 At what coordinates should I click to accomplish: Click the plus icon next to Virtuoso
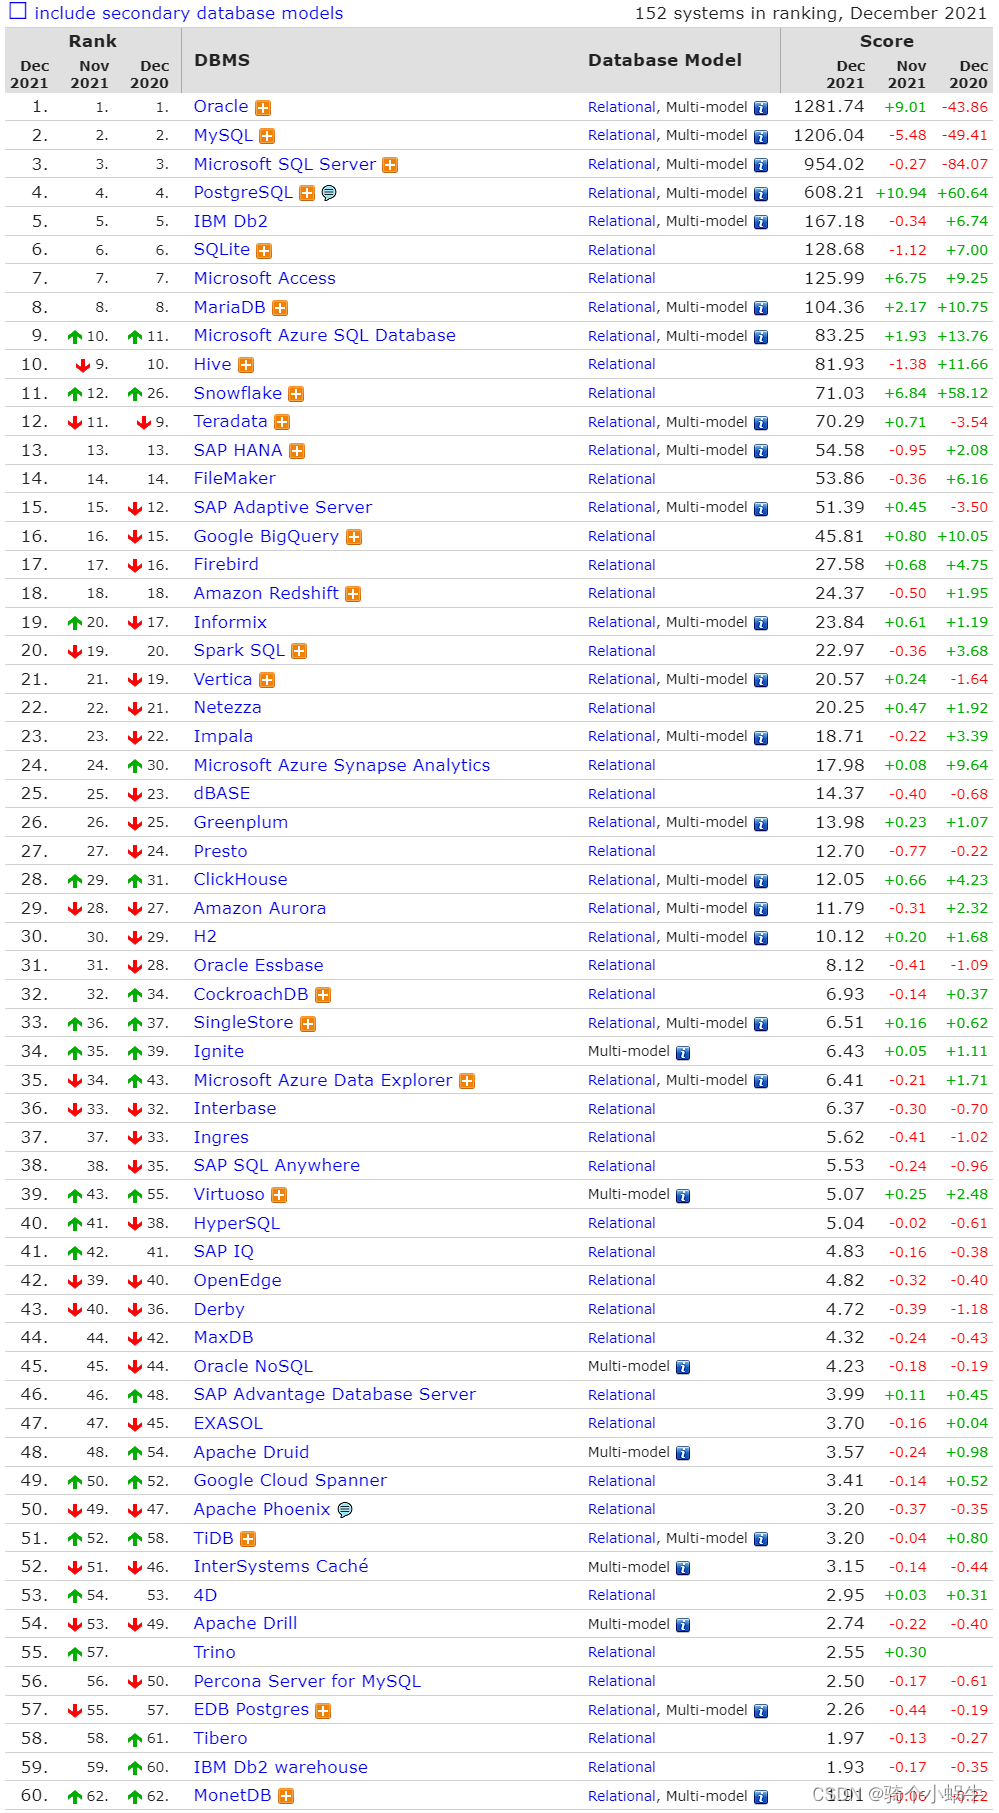pyautogui.click(x=279, y=1195)
